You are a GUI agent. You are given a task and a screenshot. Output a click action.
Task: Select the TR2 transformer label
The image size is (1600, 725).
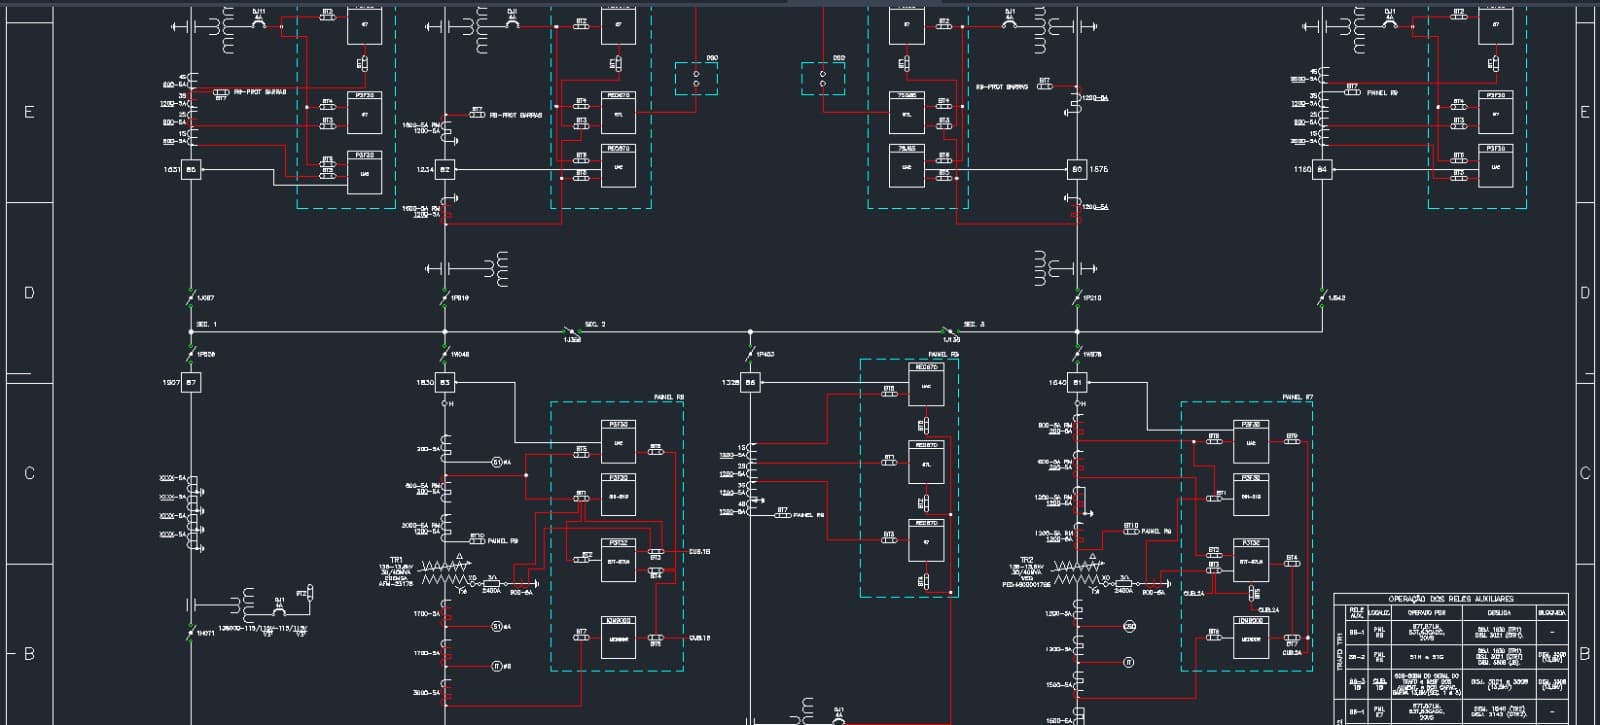coord(1026,560)
